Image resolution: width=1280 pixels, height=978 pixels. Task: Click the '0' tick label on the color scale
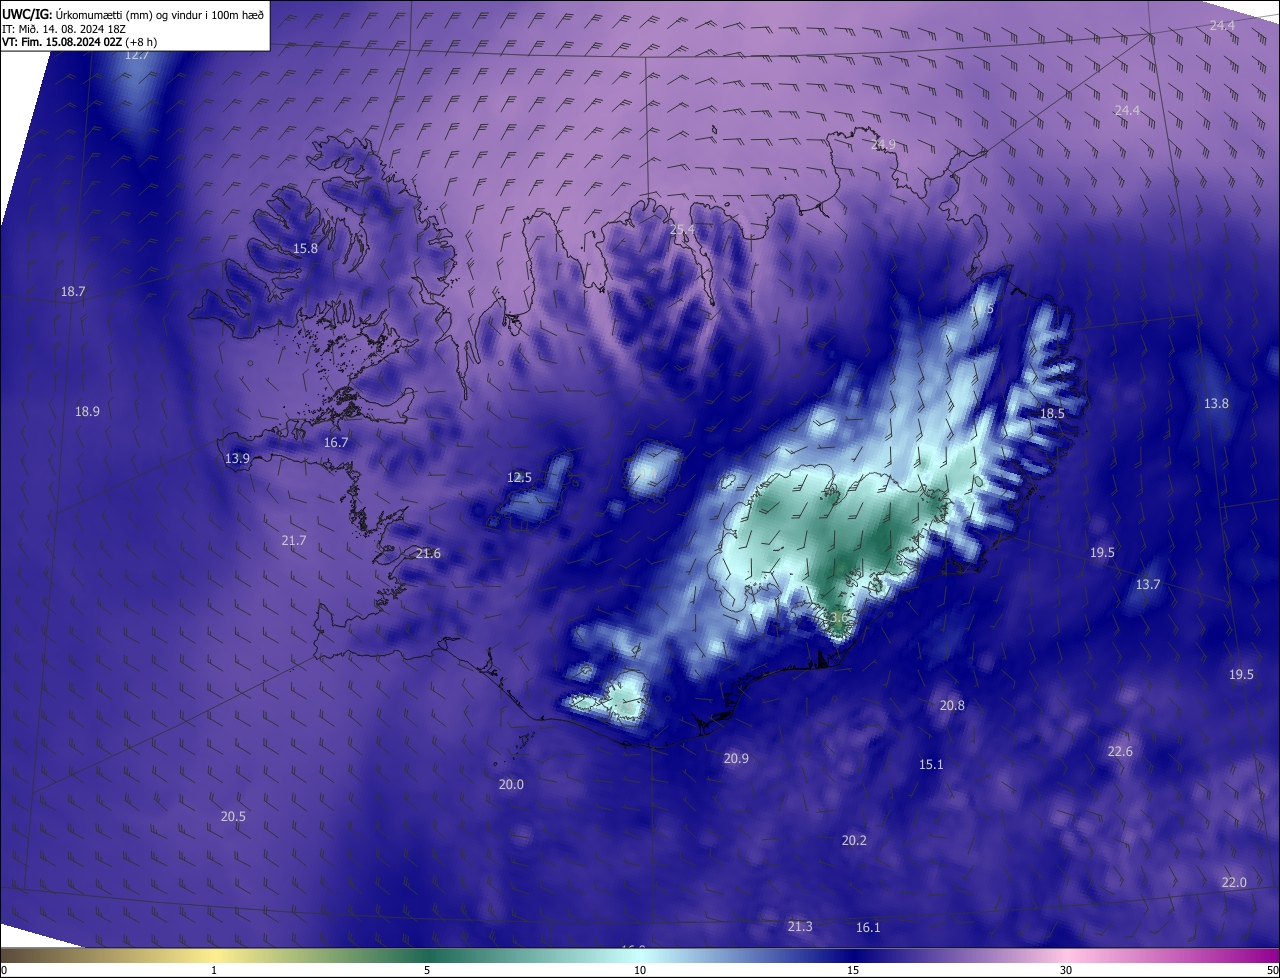click(x=3, y=971)
